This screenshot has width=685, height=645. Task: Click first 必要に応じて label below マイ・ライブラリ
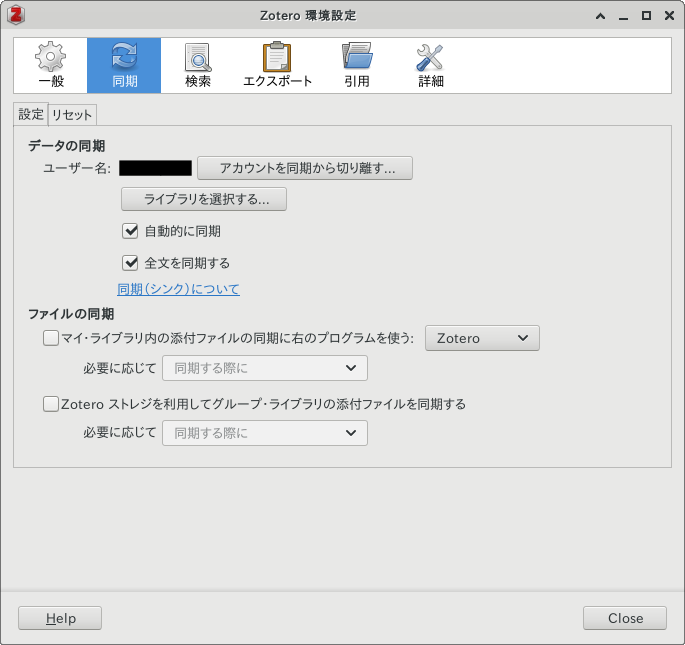(120, 368)
